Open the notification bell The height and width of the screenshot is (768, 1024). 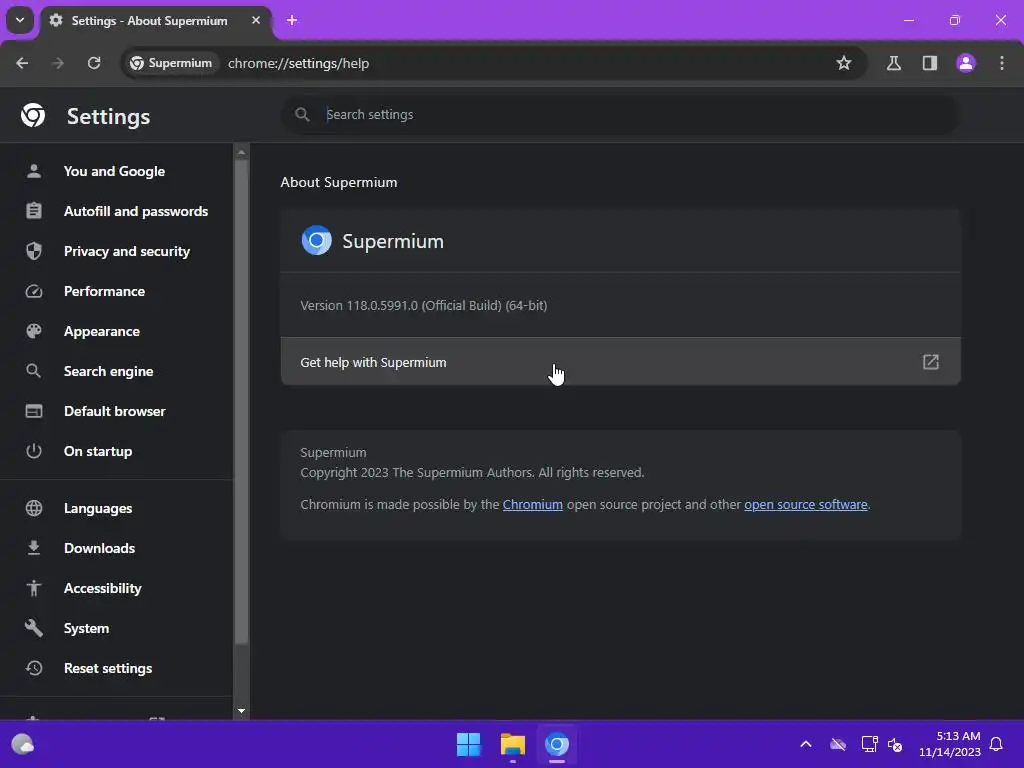point(997,744)
